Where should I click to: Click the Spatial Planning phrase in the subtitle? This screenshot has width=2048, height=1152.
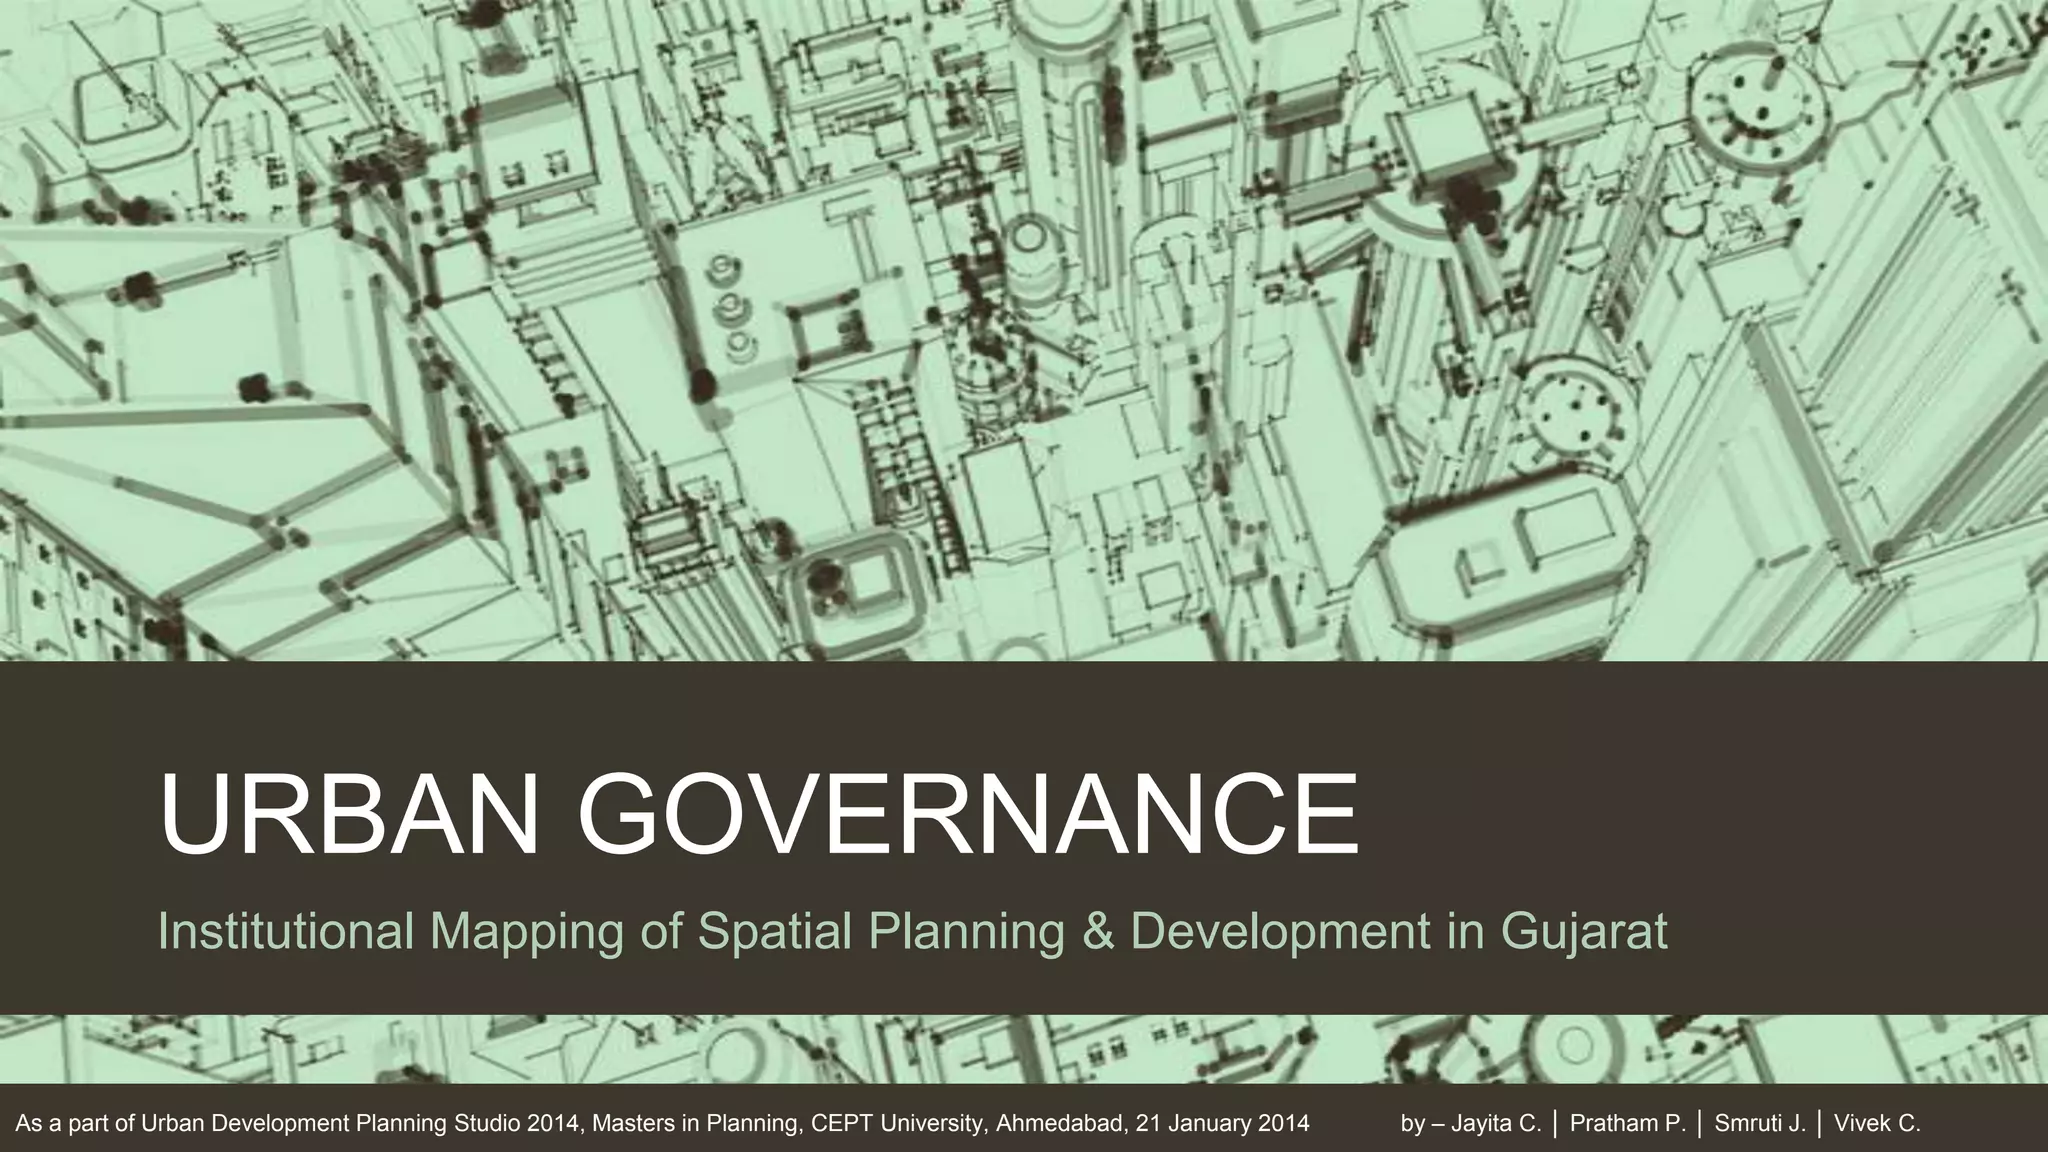pyautogui.click(x=880, y=932)
